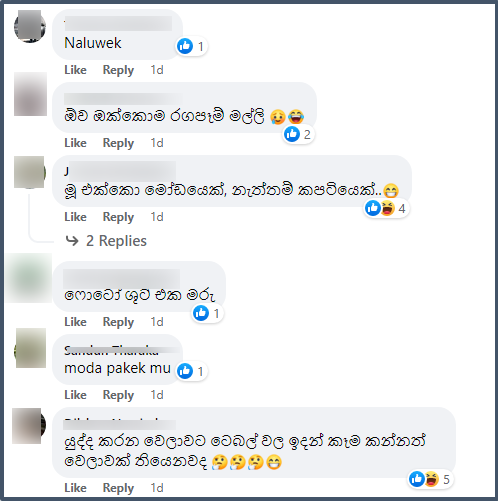
Task: Open profile avatar beside 'moda pakek mu' comment
Action: tap(31, 348)
